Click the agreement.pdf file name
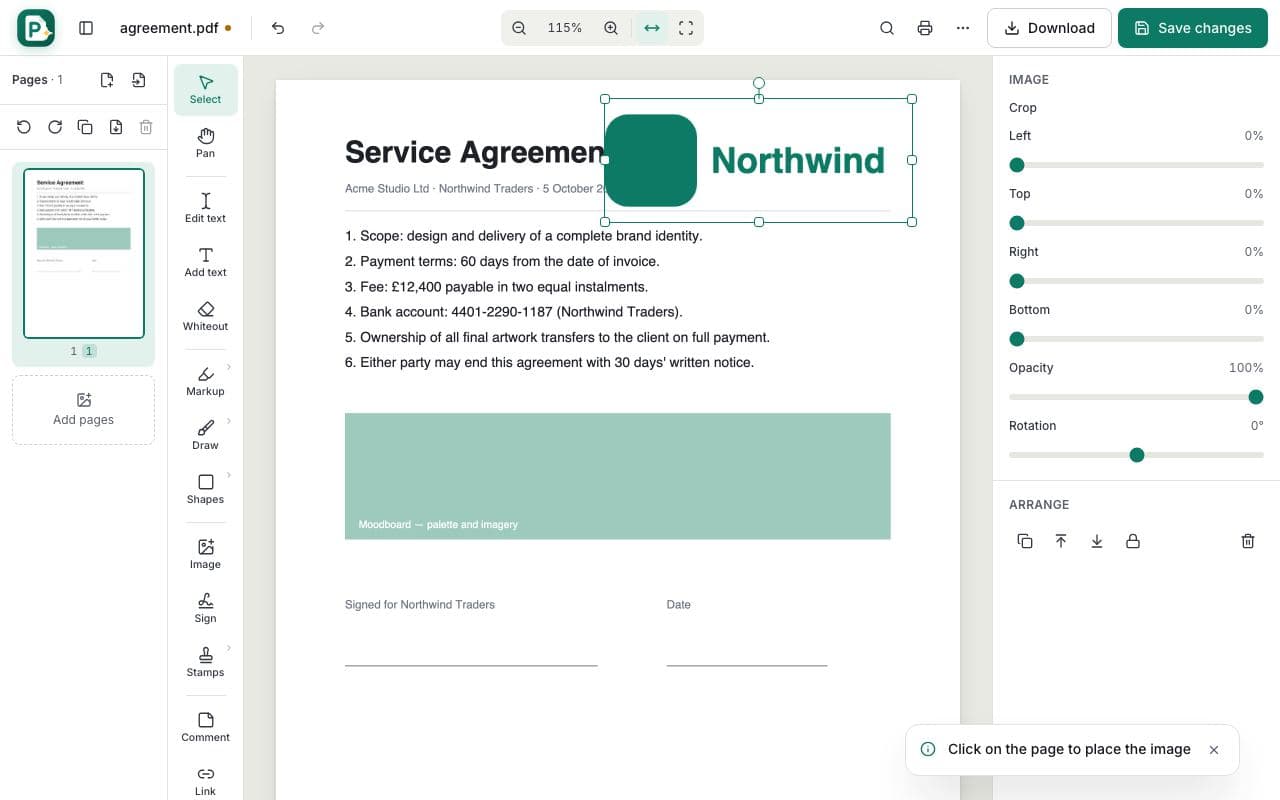The height and width of the screenshot is (800, 1280). point(169,28)
